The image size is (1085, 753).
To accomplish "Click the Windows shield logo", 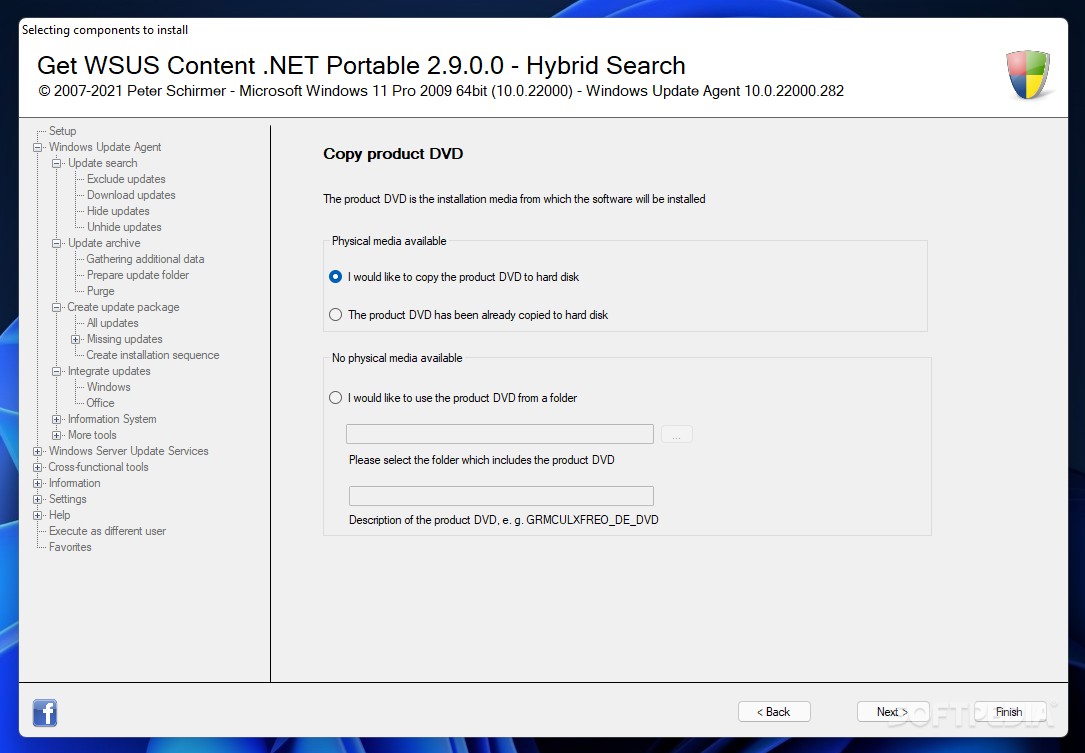I will pyautogui.click(x=1028, y=74).
